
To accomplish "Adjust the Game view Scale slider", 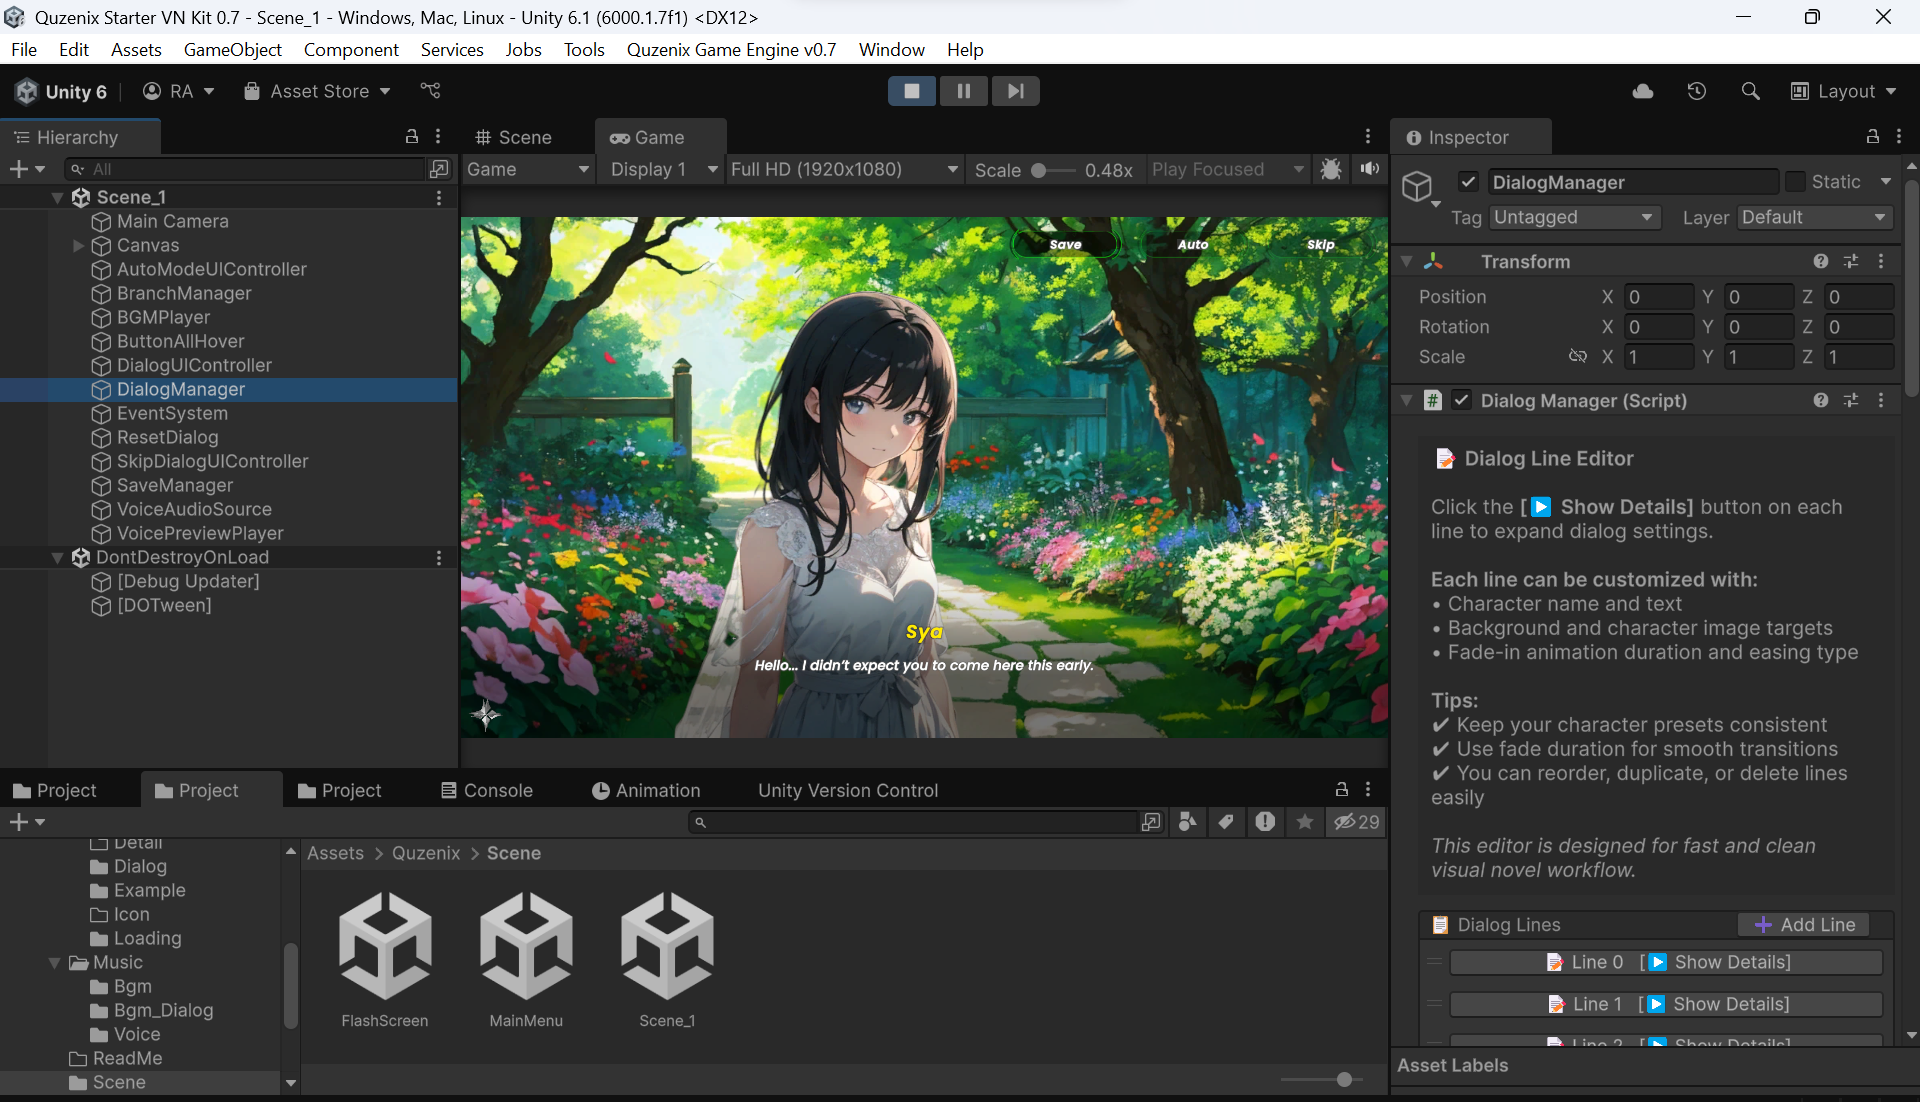I will (1053, 170).
